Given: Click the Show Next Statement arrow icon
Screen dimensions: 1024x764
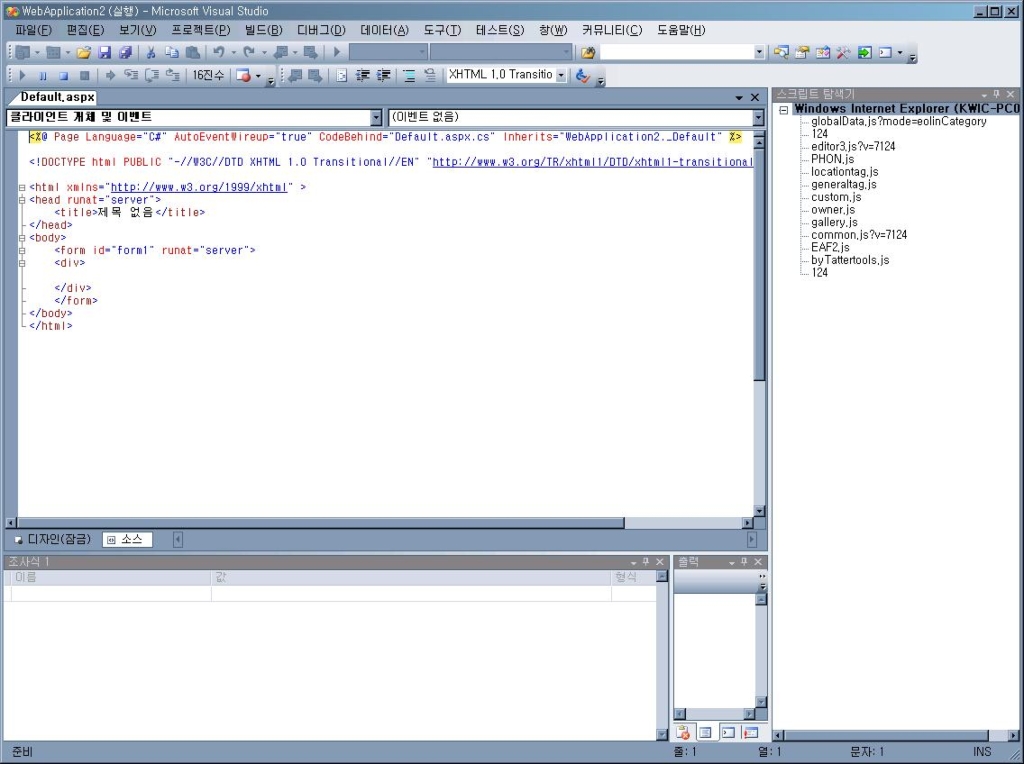Looking at the screenshot, I should [x=110, y=75].
